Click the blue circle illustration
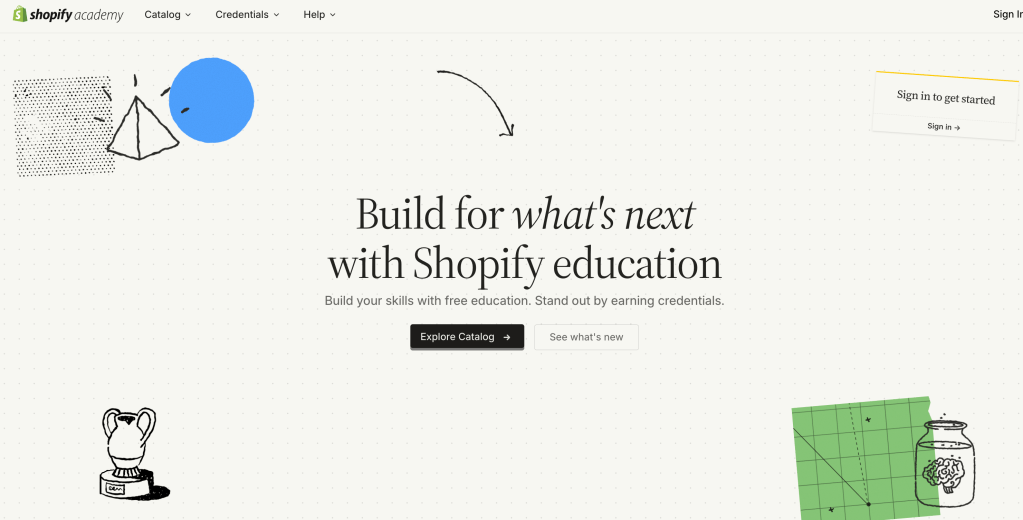 pyautogui.click(x=211, y=100)
